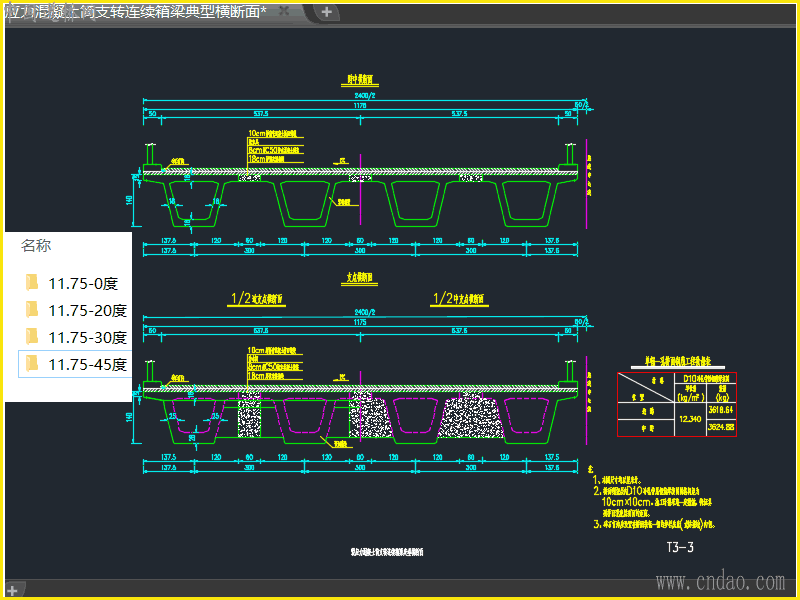Click the bottom-left add layout plus icon
800x600 pixels.
click(11, 587)
